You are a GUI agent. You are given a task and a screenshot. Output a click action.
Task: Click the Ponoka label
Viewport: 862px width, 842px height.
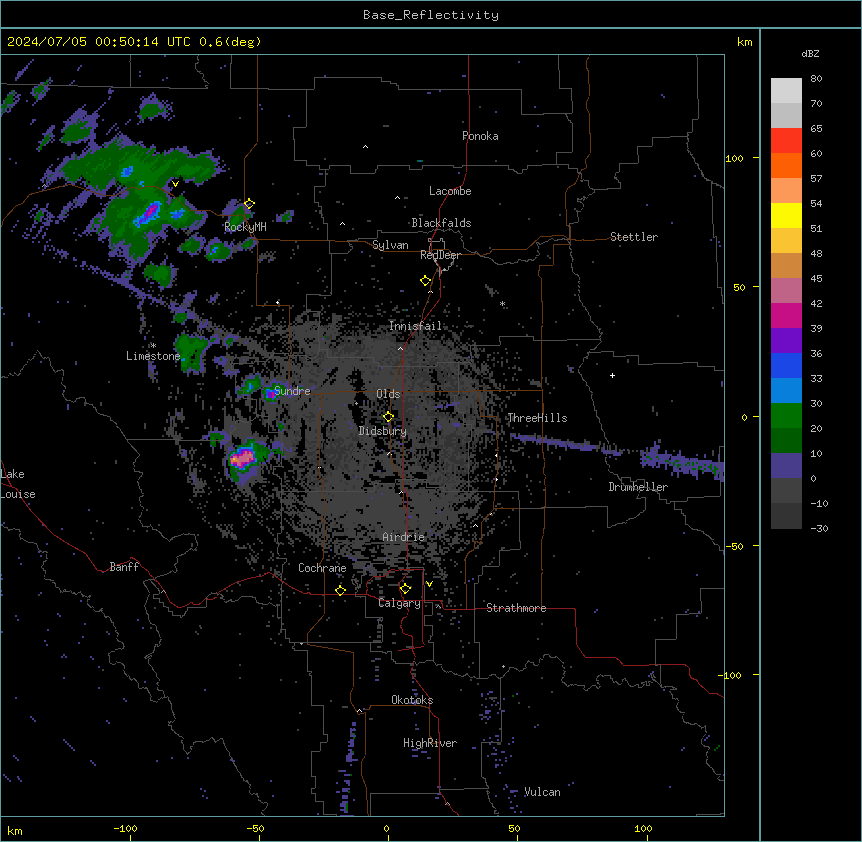(480, 136)
